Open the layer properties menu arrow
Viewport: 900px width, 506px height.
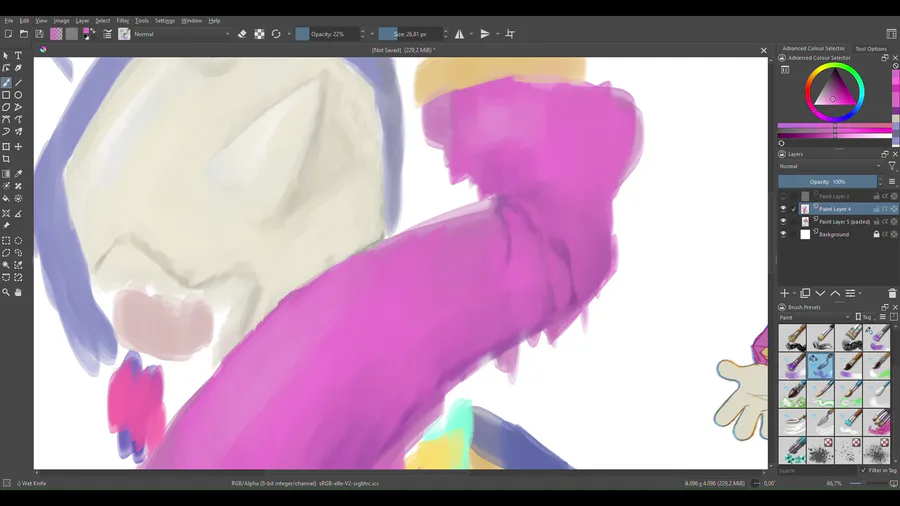click(x=860, y=293)
